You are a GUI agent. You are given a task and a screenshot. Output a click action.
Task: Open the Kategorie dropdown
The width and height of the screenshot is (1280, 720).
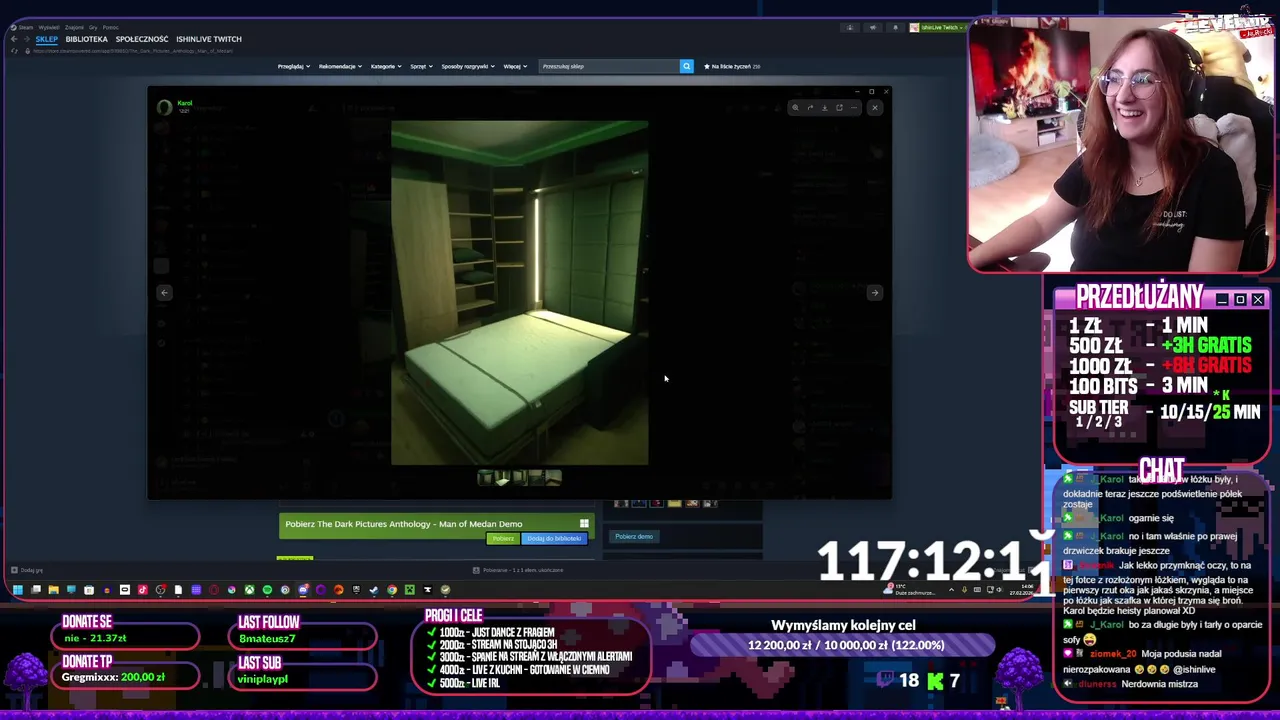(386, 66)
